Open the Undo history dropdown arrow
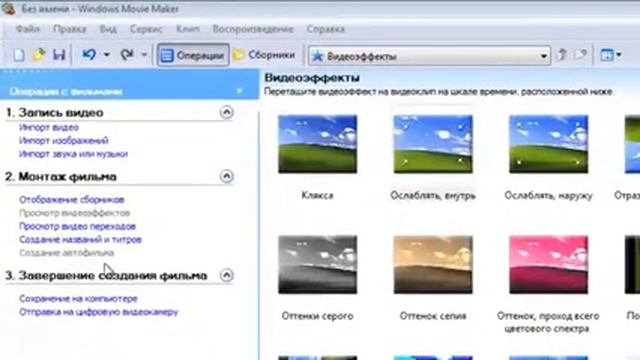 click(x=107, y=54)
